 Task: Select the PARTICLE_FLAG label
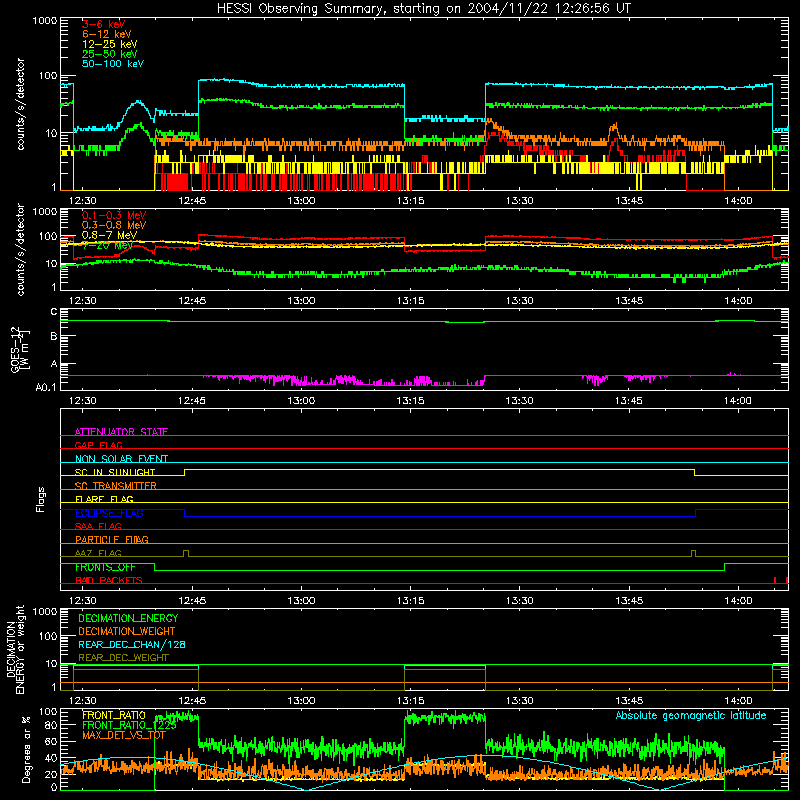pos(112,539)
